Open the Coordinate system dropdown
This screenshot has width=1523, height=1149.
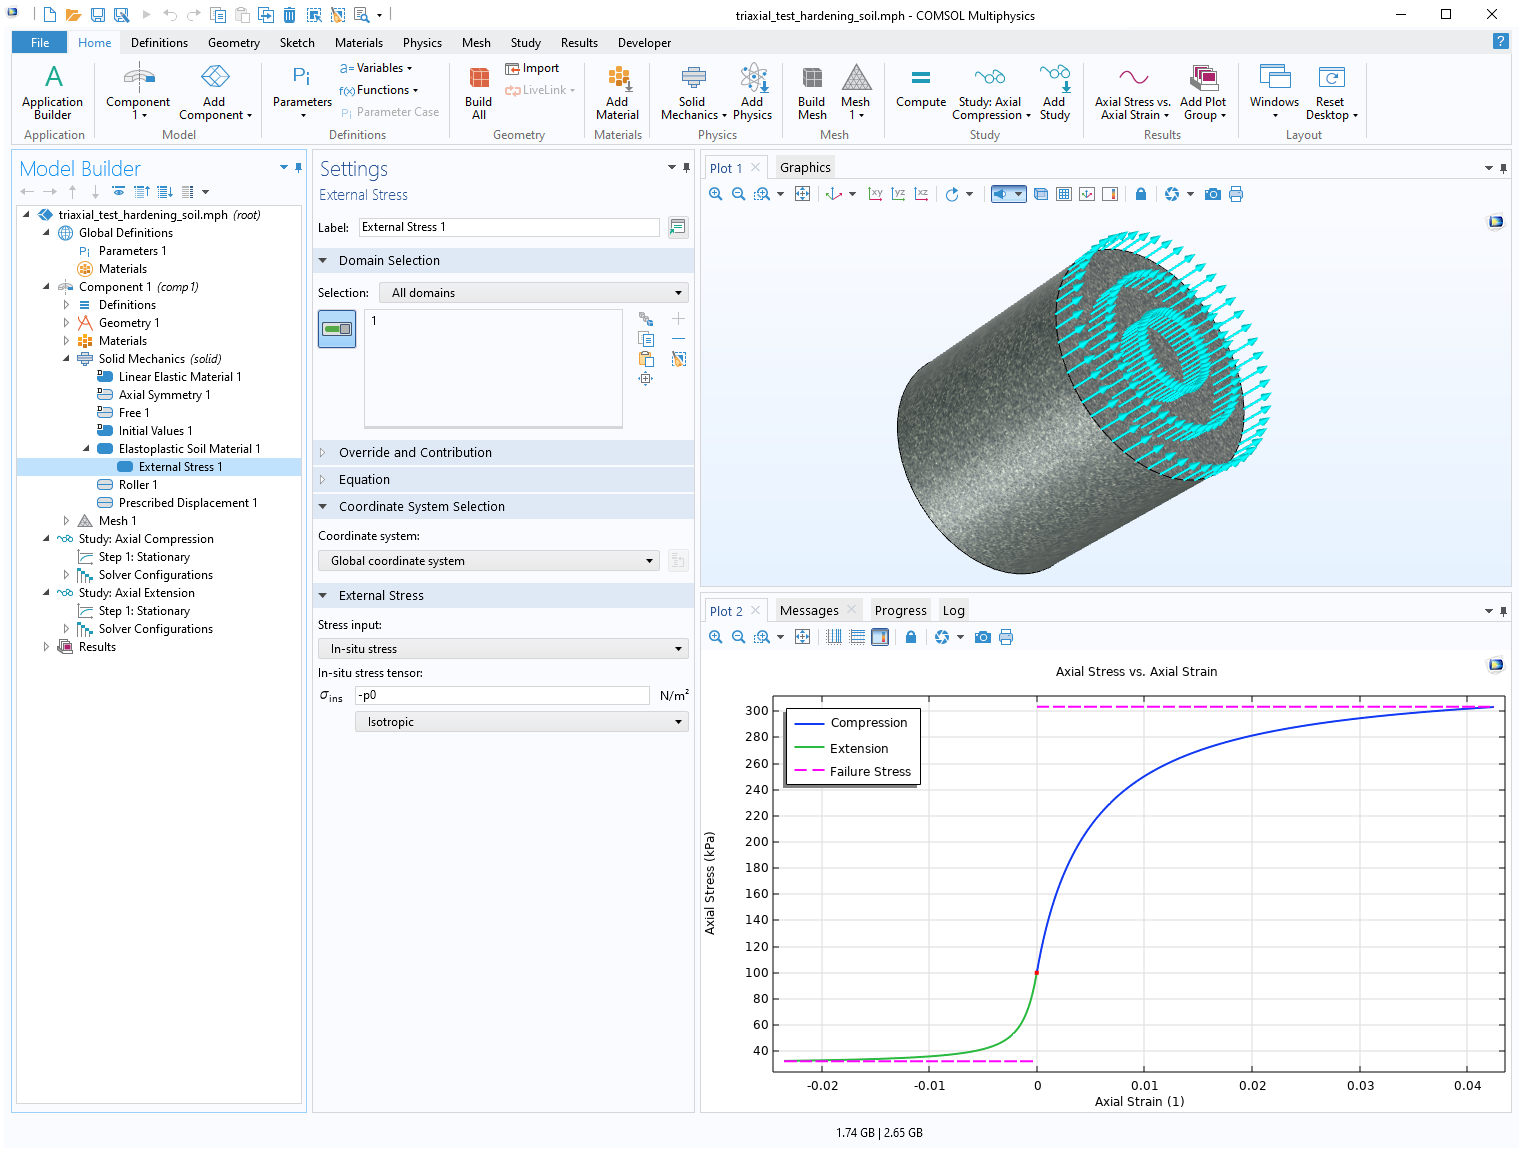tap(489, 561)
